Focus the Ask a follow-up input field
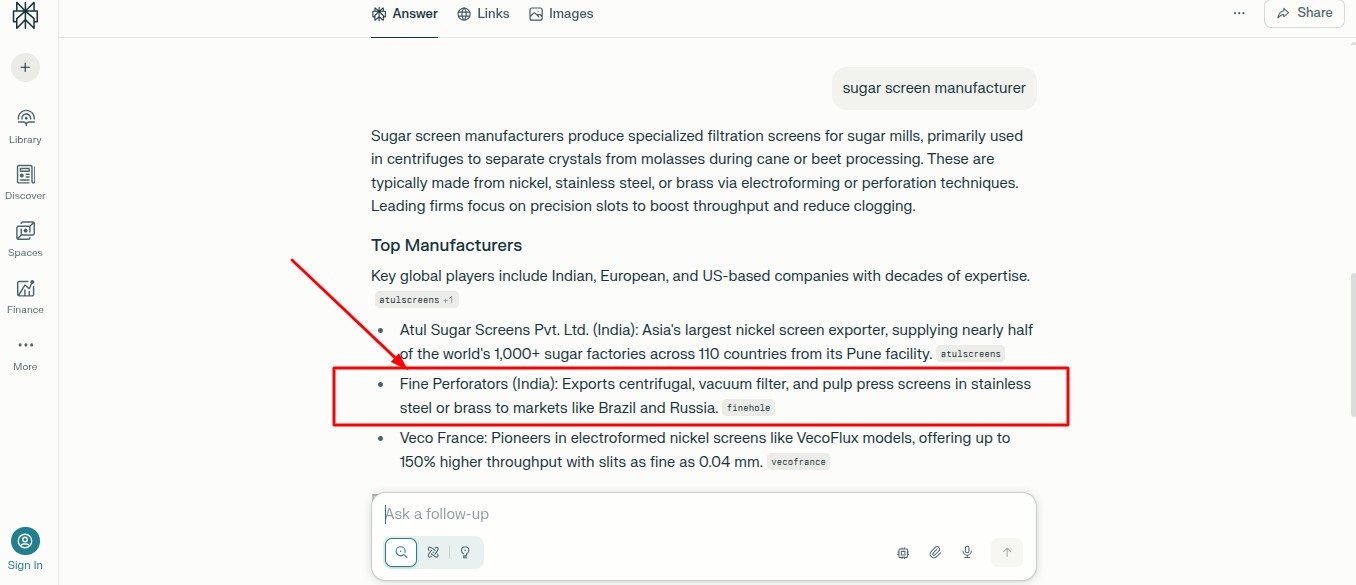This screenshot has width=1356, height=585. point(700,514)
